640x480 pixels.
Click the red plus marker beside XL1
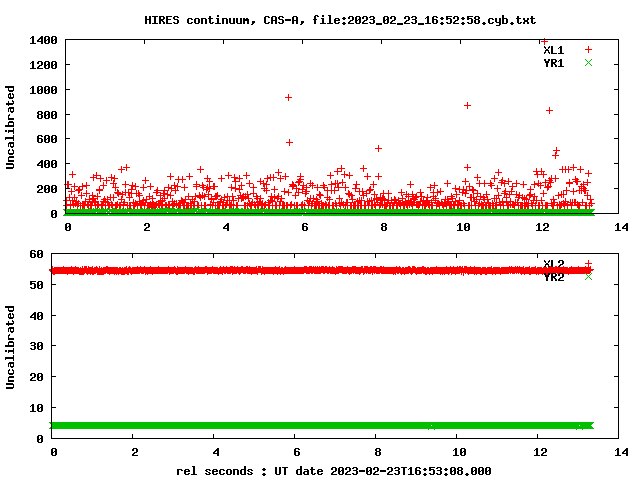(588, 50)
